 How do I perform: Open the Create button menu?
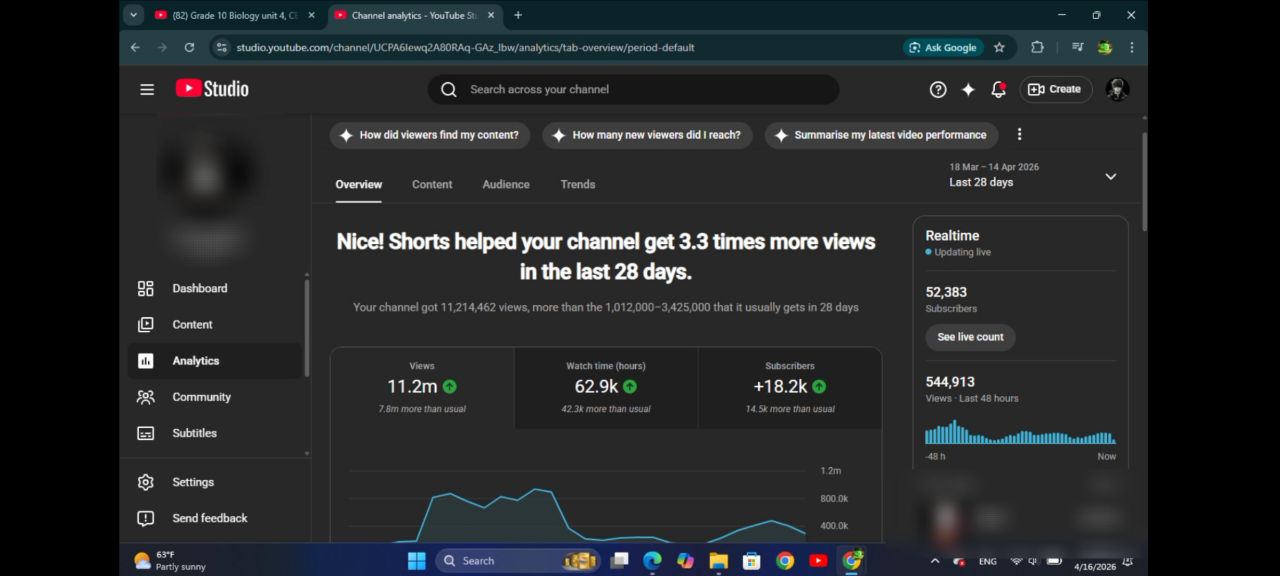coord(1055,89)
